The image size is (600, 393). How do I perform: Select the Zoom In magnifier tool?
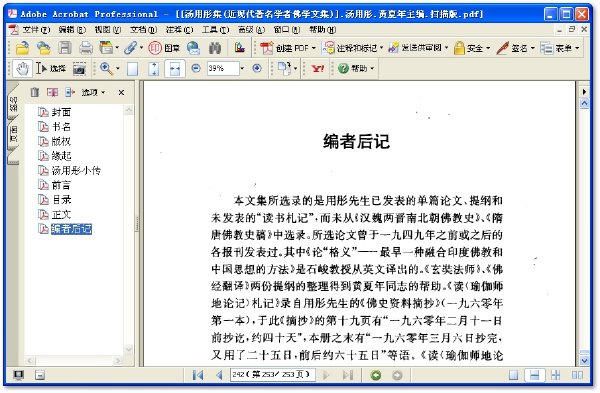[106, 68]
